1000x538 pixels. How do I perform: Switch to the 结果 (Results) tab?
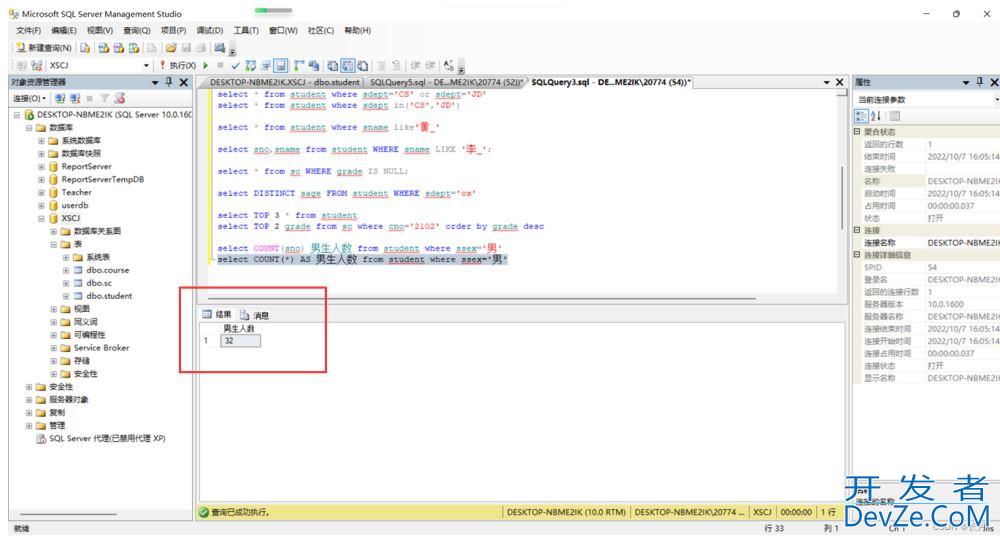point(217,314)
